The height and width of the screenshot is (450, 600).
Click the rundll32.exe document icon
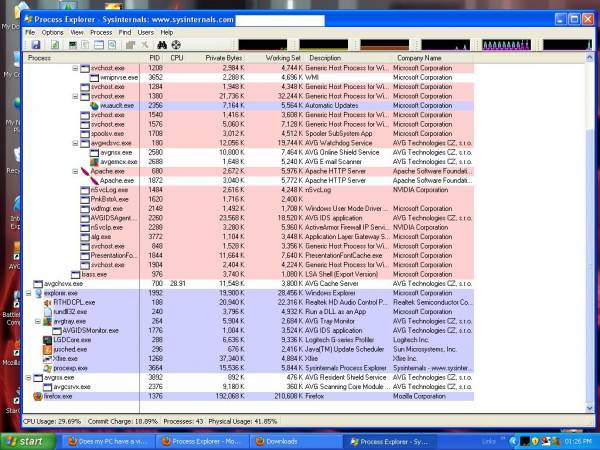tap(47, 312)
